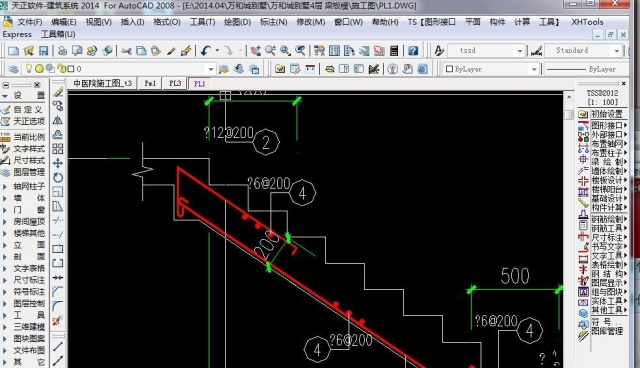Open the 文件(F) menu
640x368 pixels.
click(30, 22)
